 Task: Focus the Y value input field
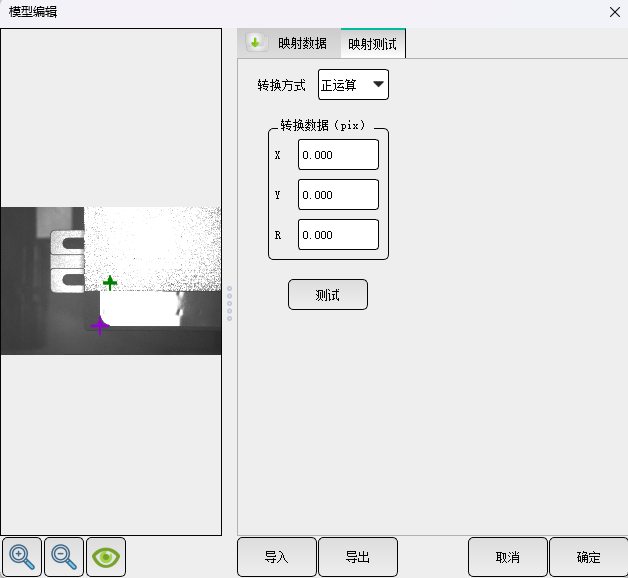coord(338,195)
